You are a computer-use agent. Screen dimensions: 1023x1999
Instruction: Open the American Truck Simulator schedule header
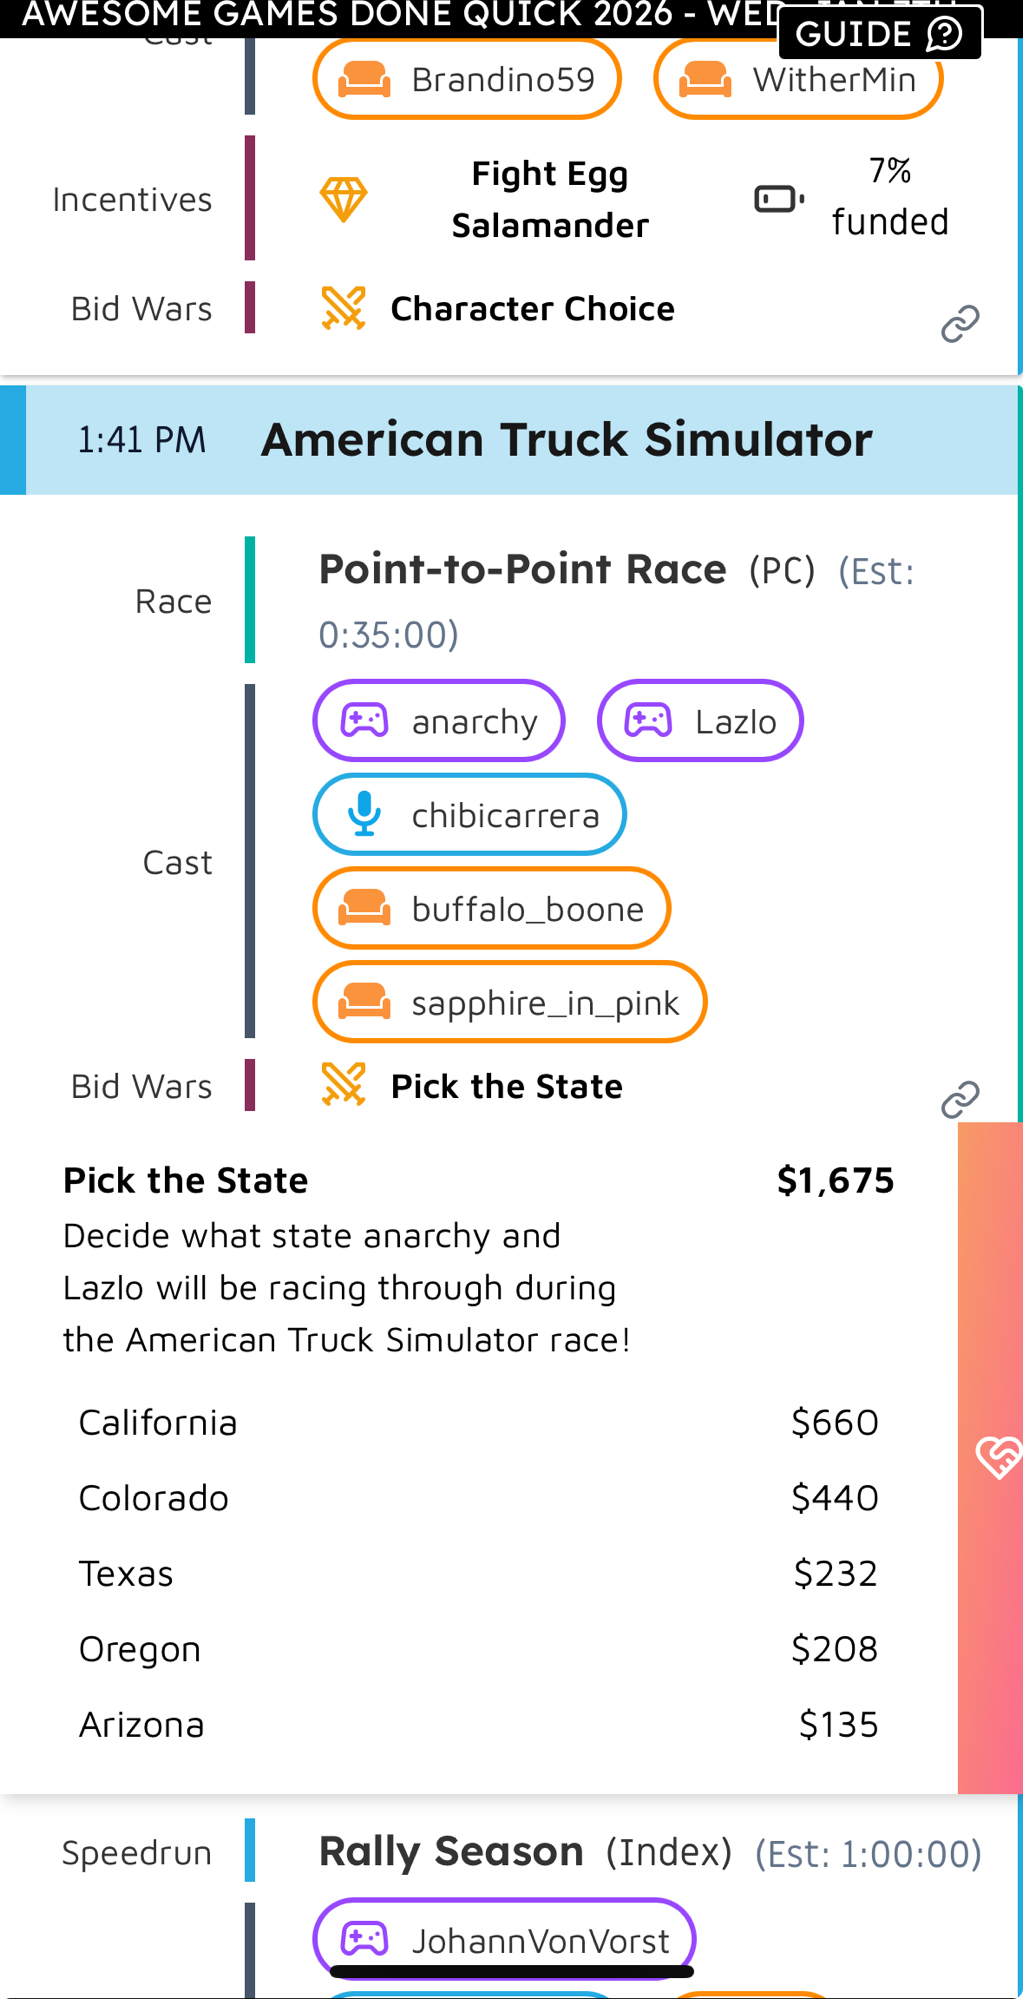tap(566, 440)
